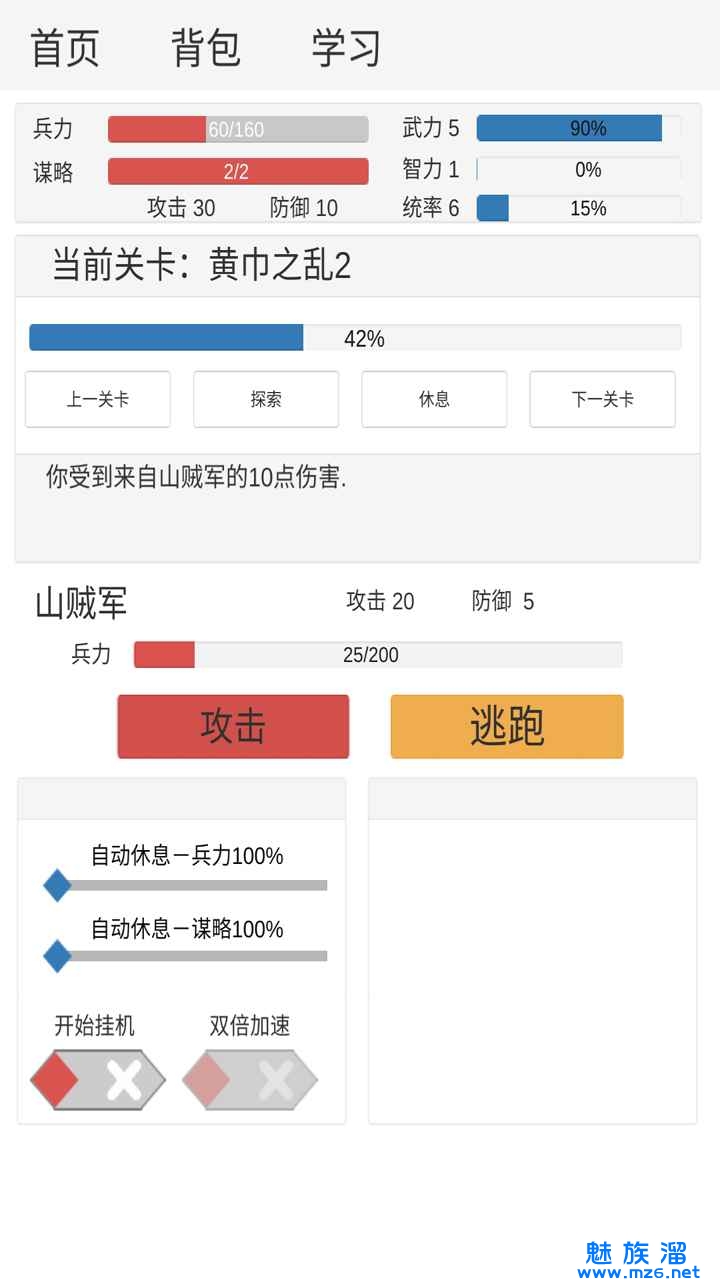The height and width of the screenshot is (1280, 720).
Task: Tap the 探索 explore button
Action: pos(266,399)
